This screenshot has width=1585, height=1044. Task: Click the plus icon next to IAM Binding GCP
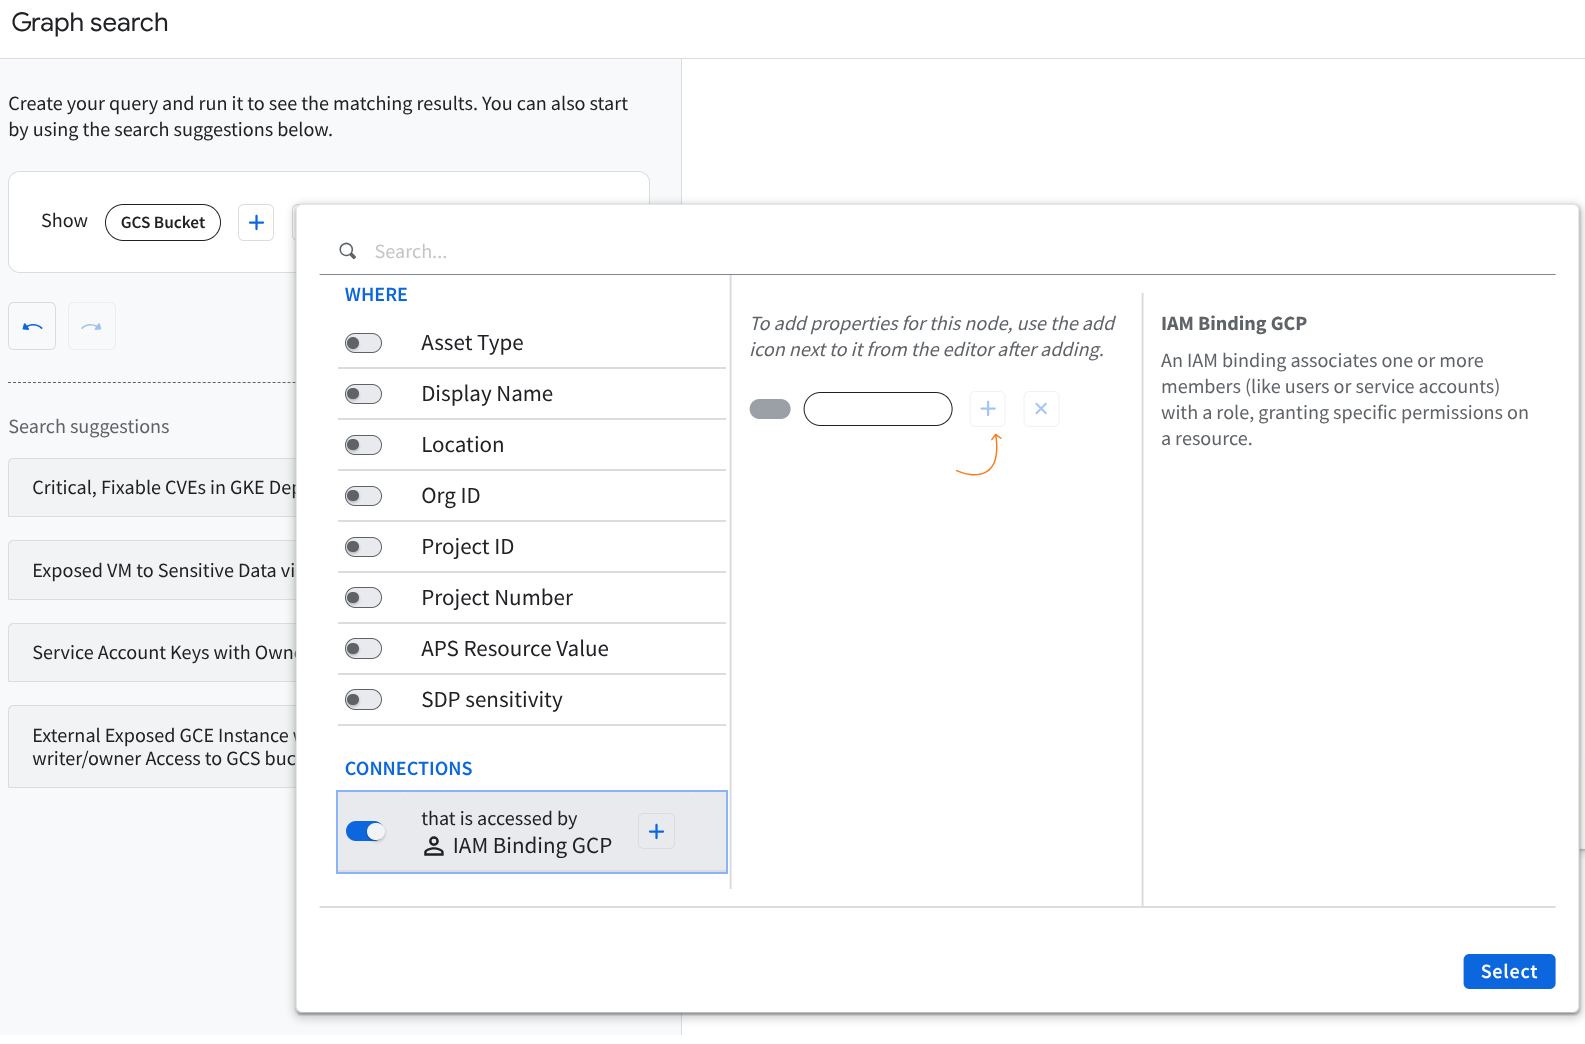click(656, 831)
